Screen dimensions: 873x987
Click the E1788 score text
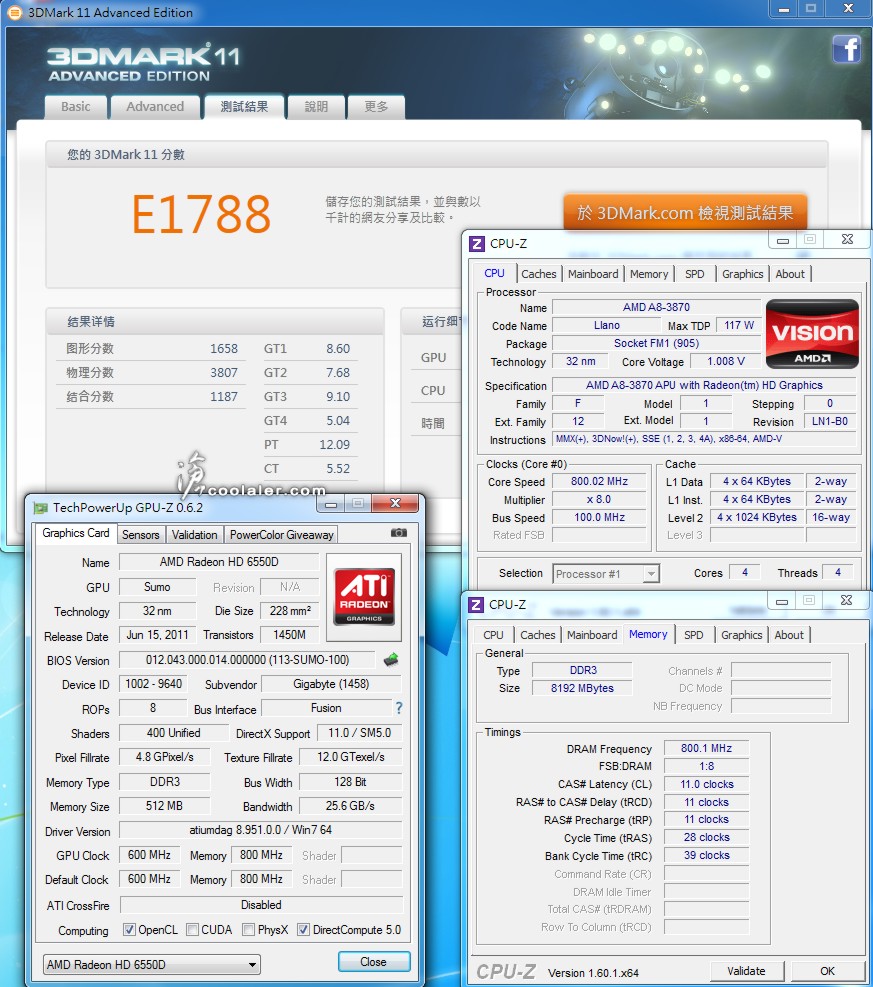pos(201,214)
